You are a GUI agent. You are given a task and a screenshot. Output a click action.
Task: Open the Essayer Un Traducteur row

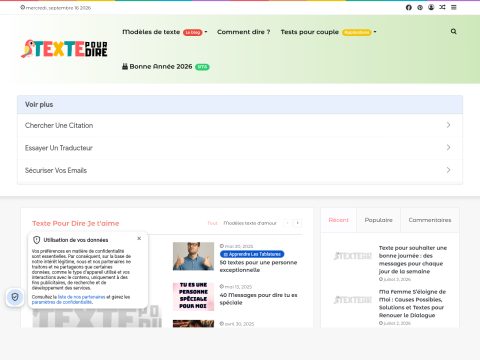(x=240, y=148)
